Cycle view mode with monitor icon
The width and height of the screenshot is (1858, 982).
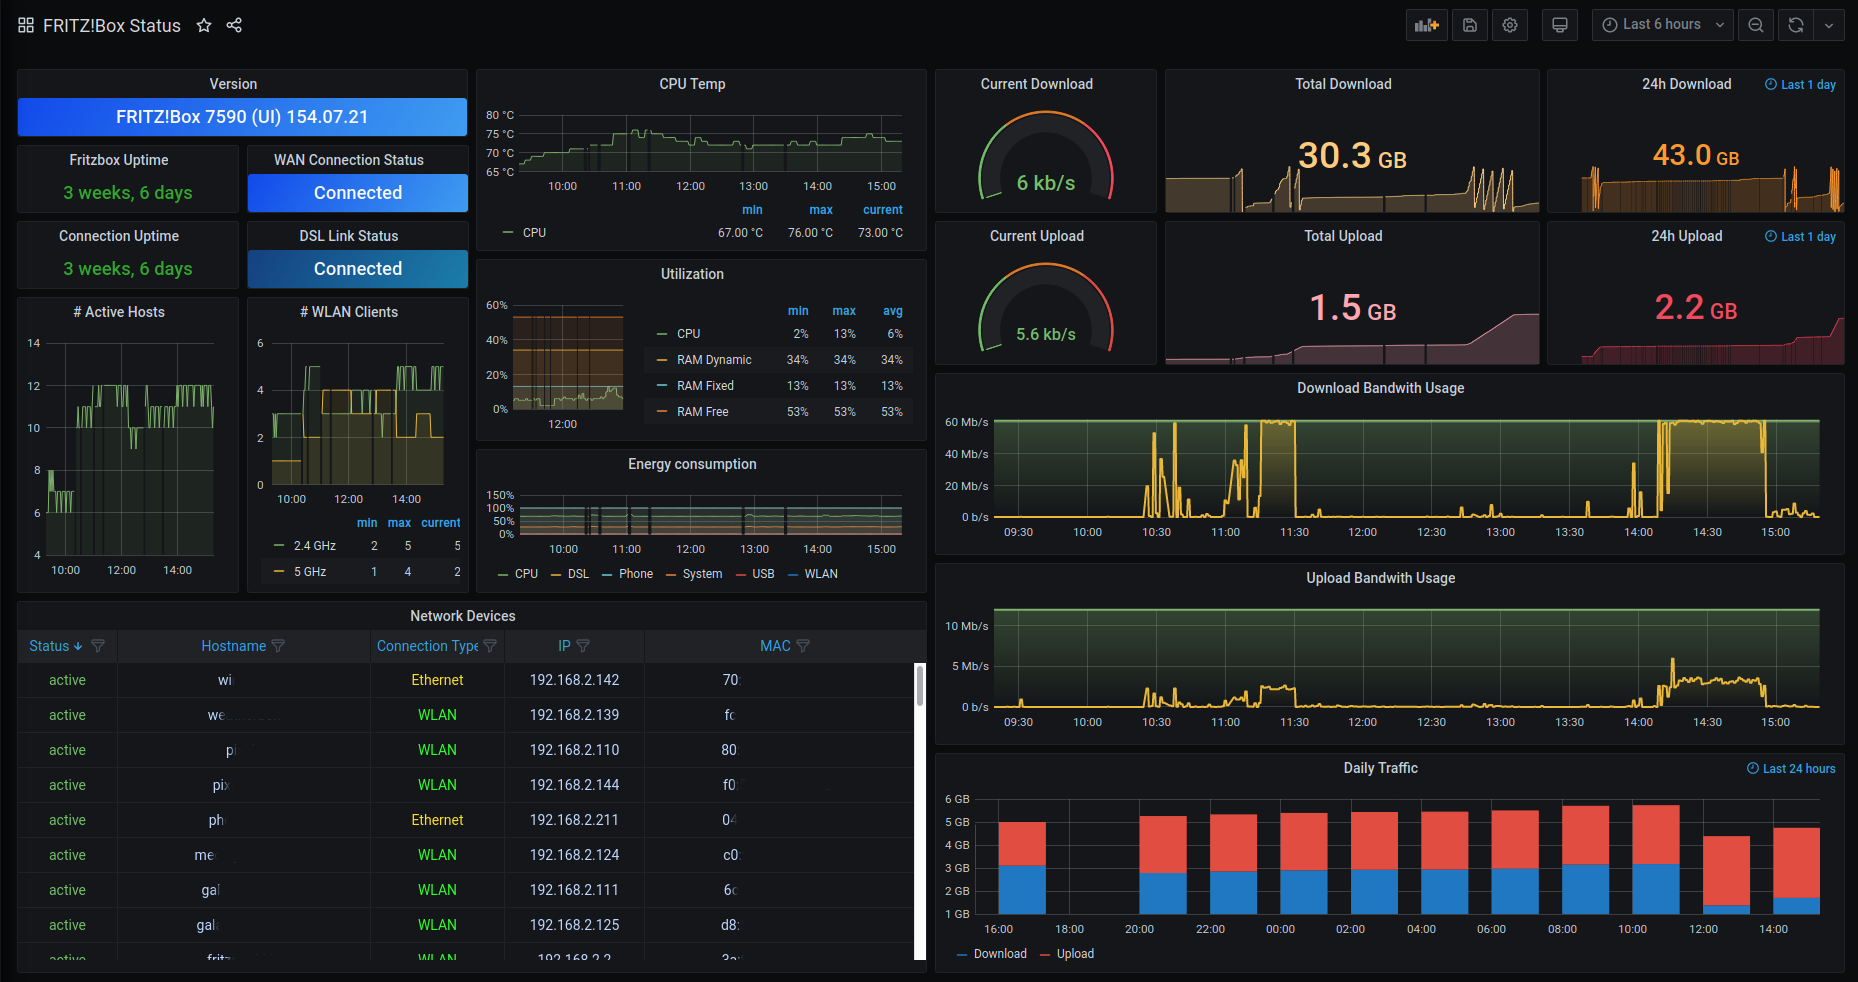click(1560, 25)
